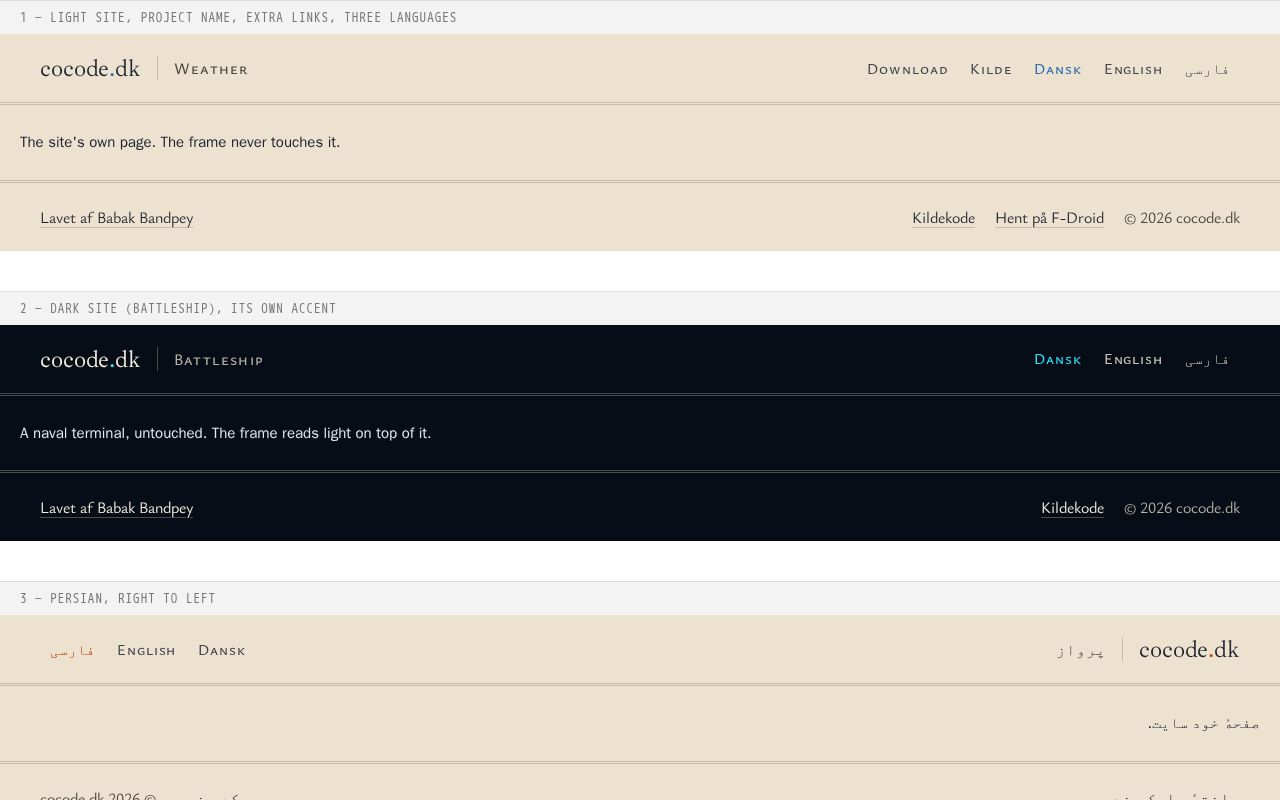Viewport: 1280px width, 800px height.
Task: Click text 'The site's own page. The frame never touches it.'
Action: [x=180, y=142]
